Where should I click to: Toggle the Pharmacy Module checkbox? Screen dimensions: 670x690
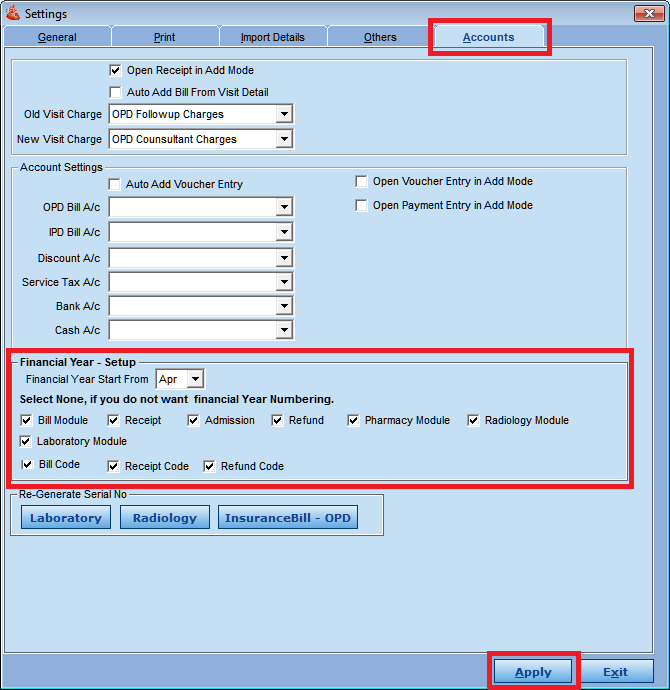pyautogui.click(x=354, y=421)
